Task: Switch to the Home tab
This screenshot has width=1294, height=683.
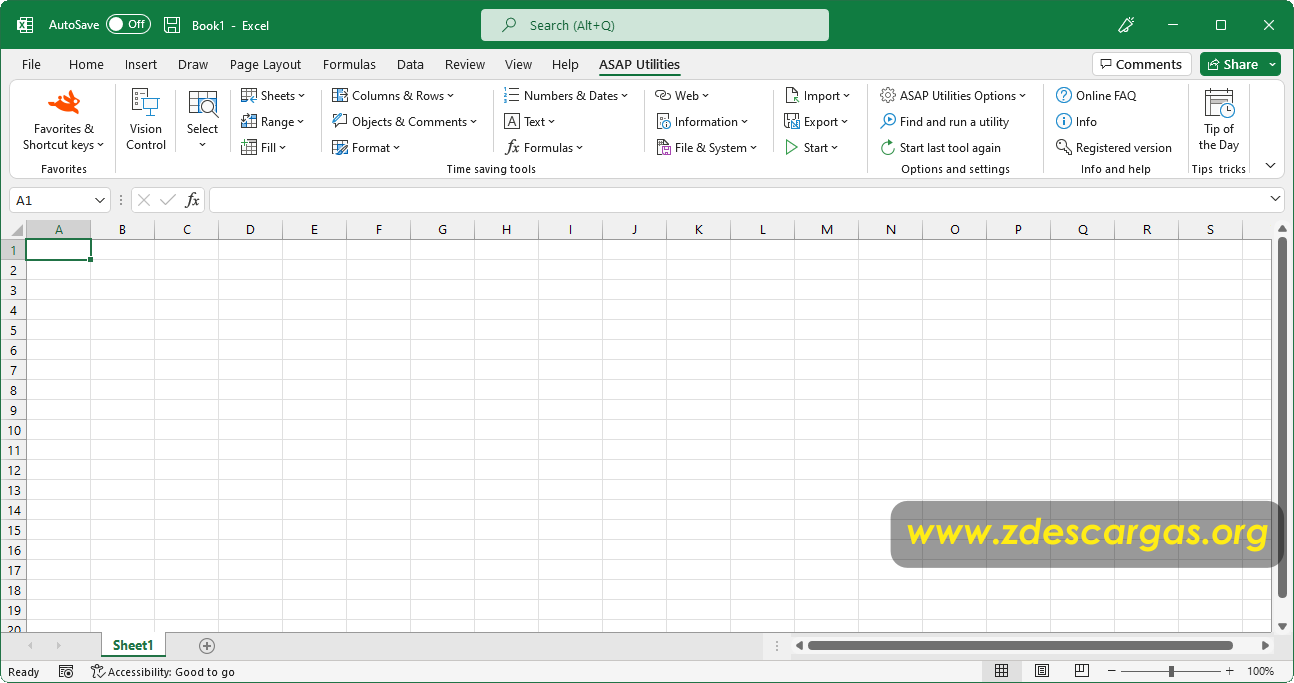Action: click(86, 65)
